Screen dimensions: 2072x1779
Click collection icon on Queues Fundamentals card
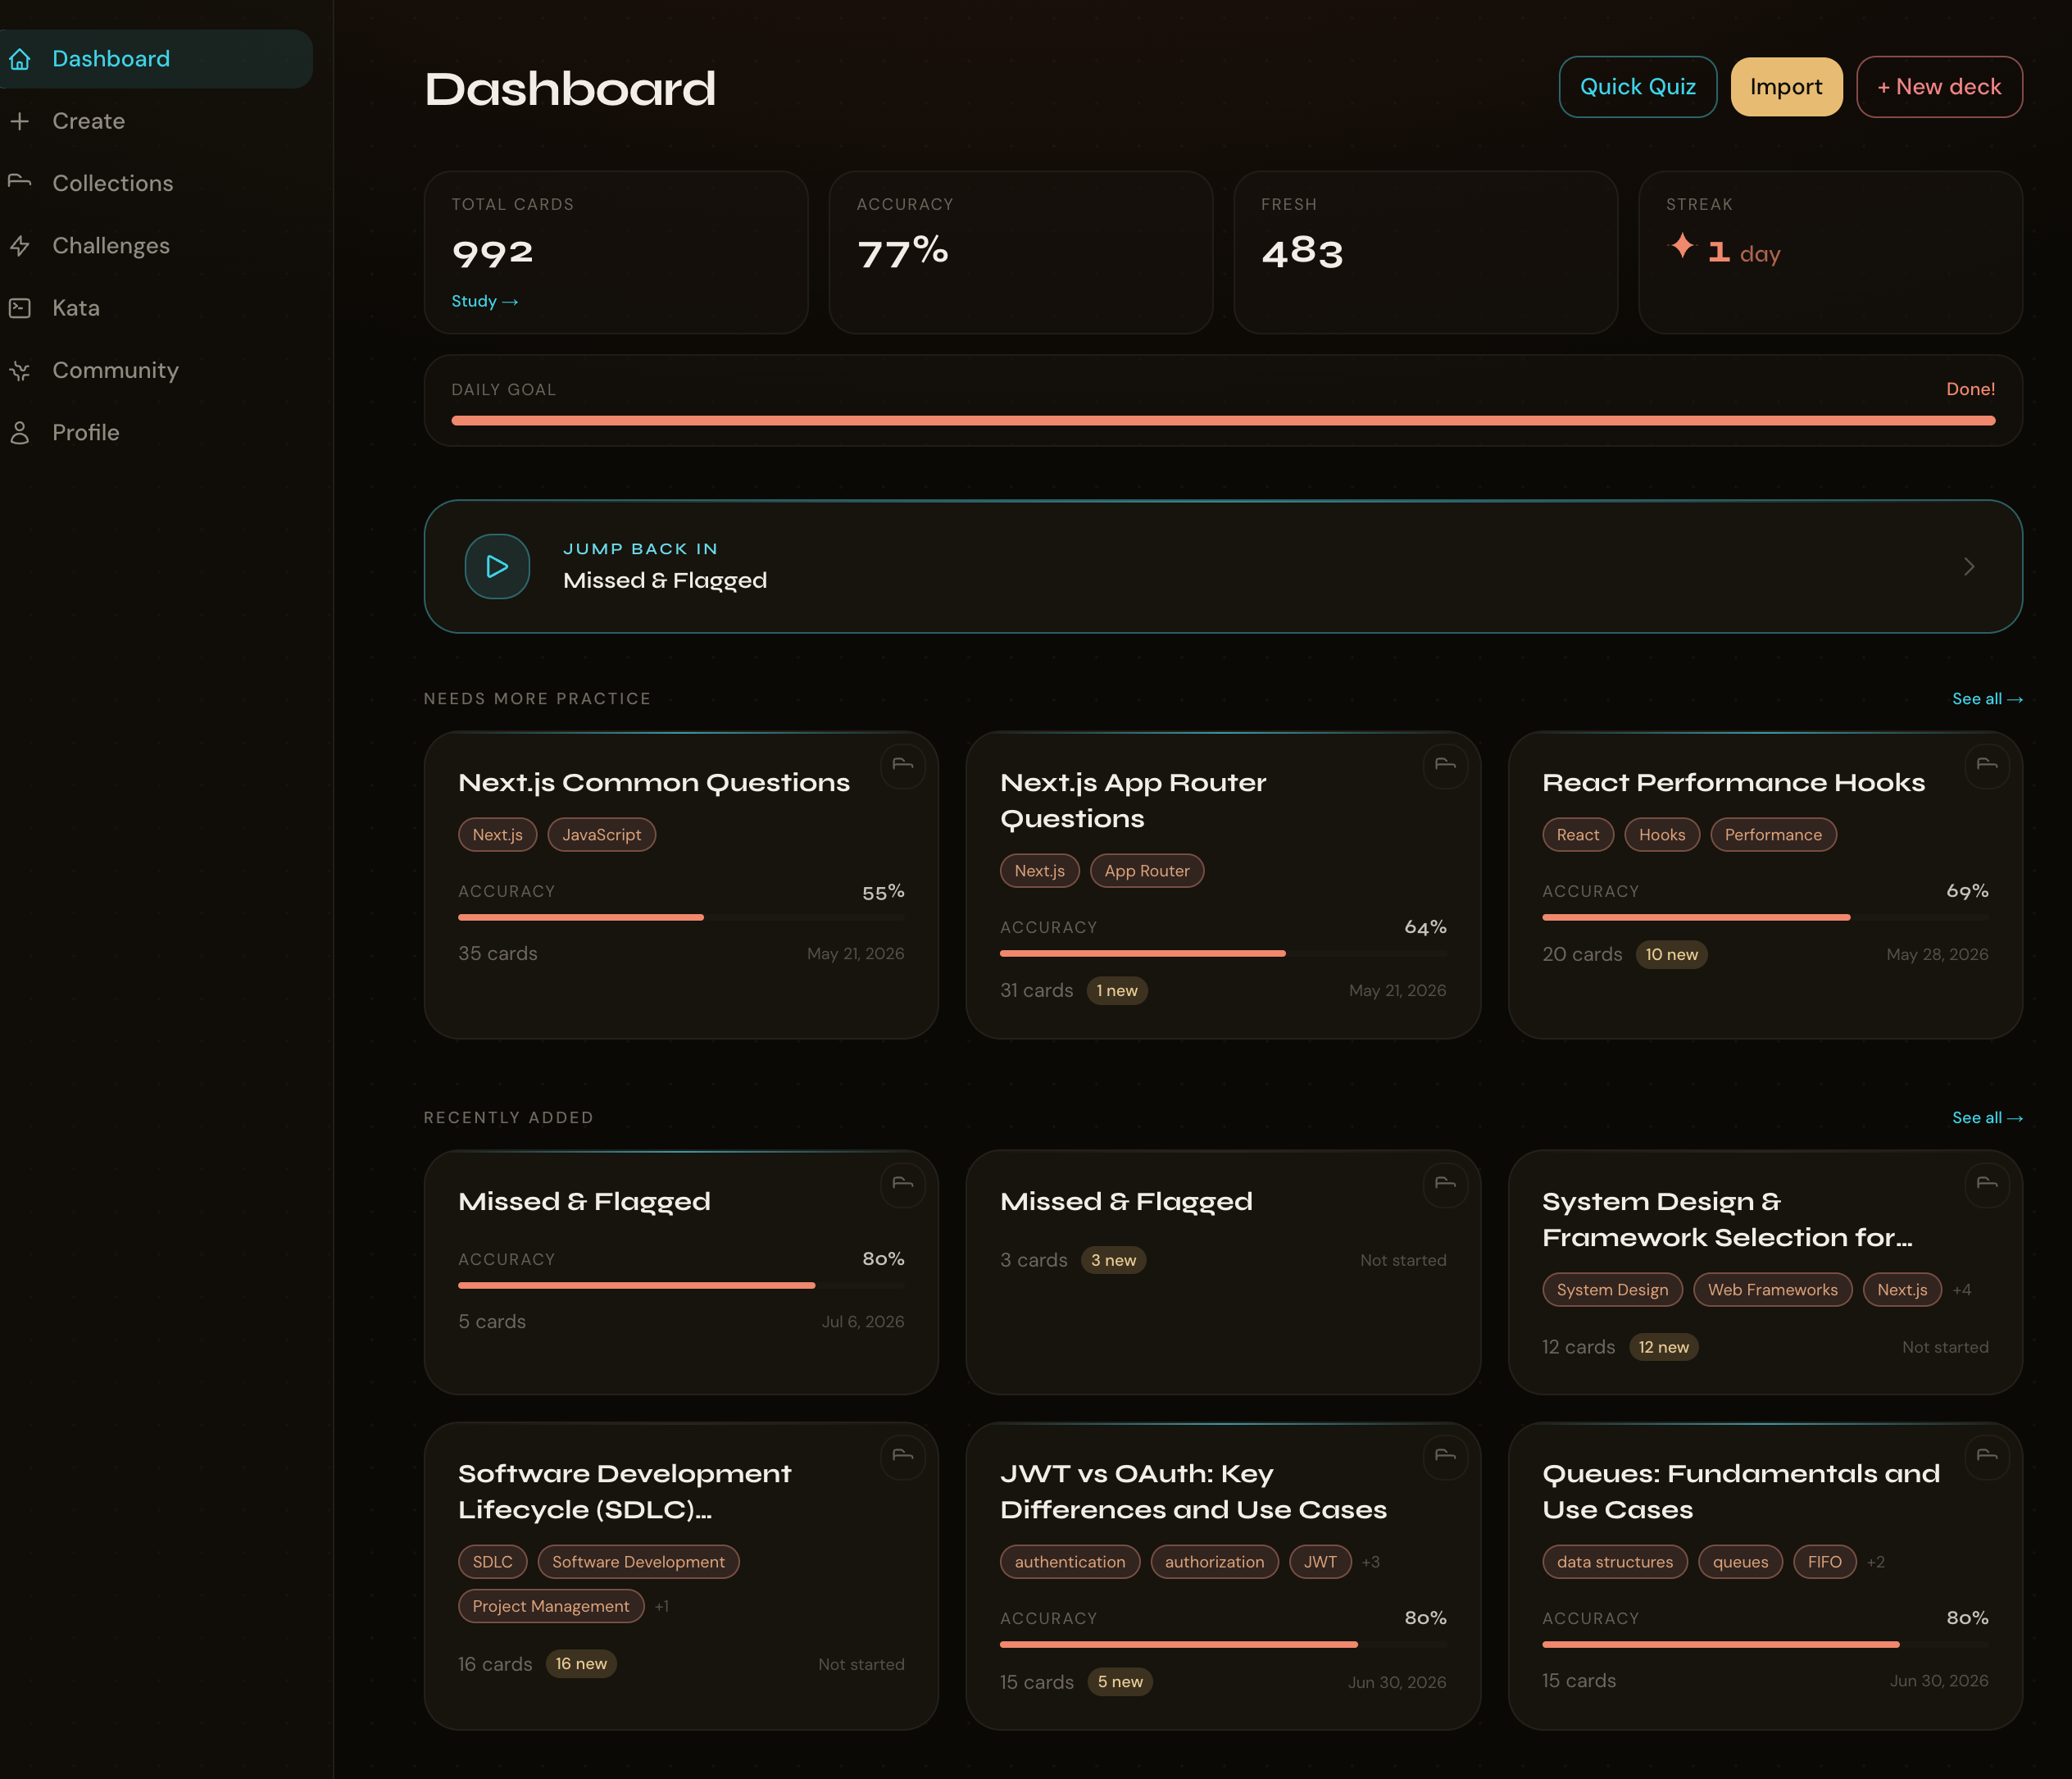1987,1456
